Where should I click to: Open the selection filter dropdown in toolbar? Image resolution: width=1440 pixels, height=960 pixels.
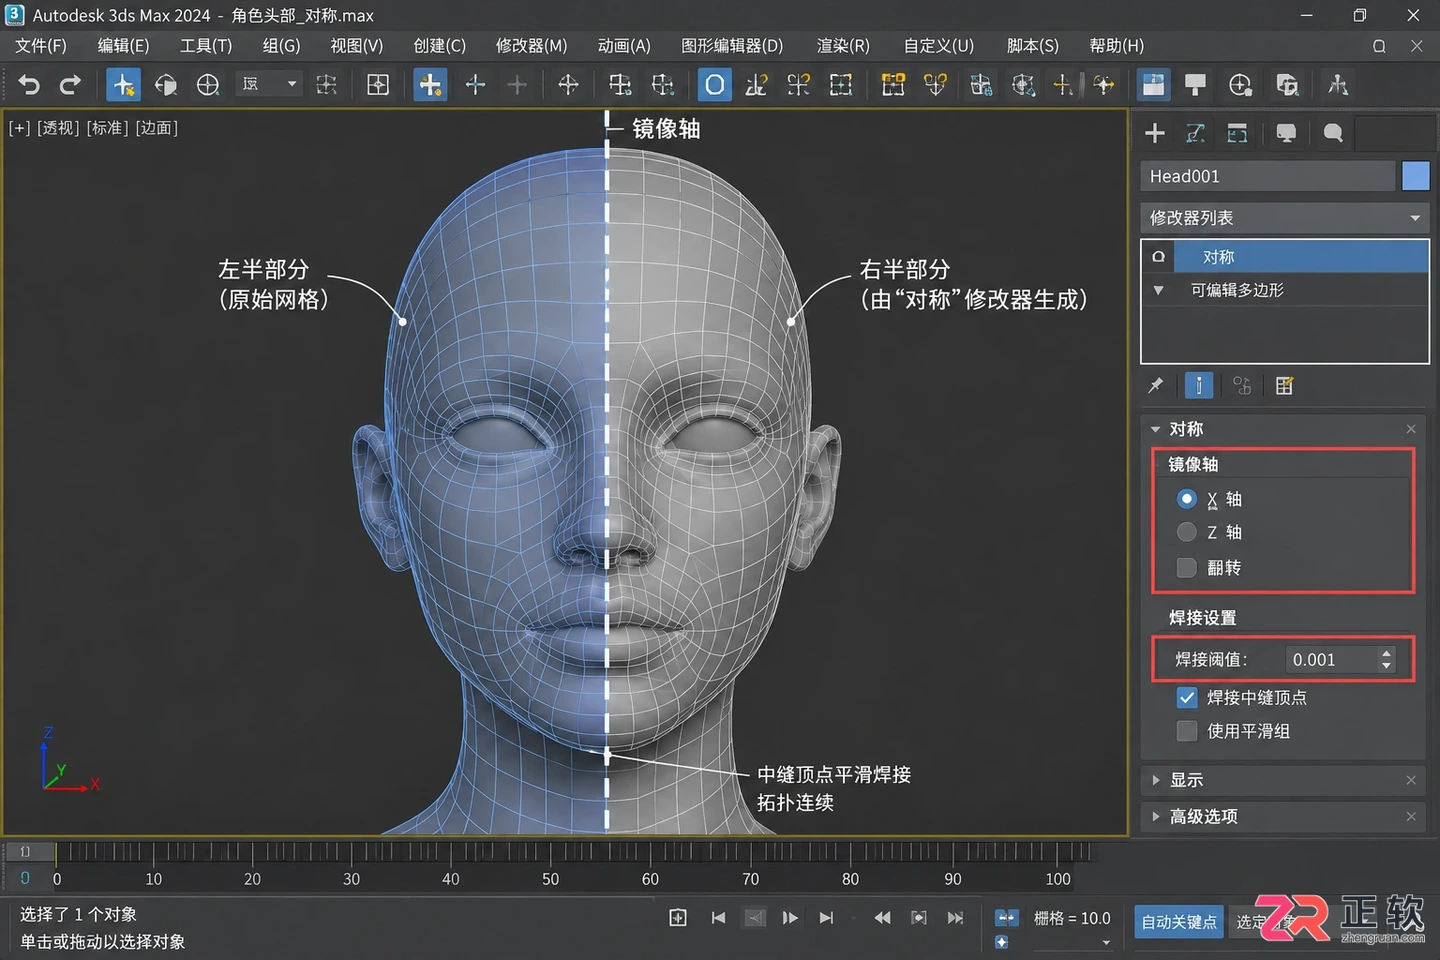pyautogui.click(x=269, y=84)
